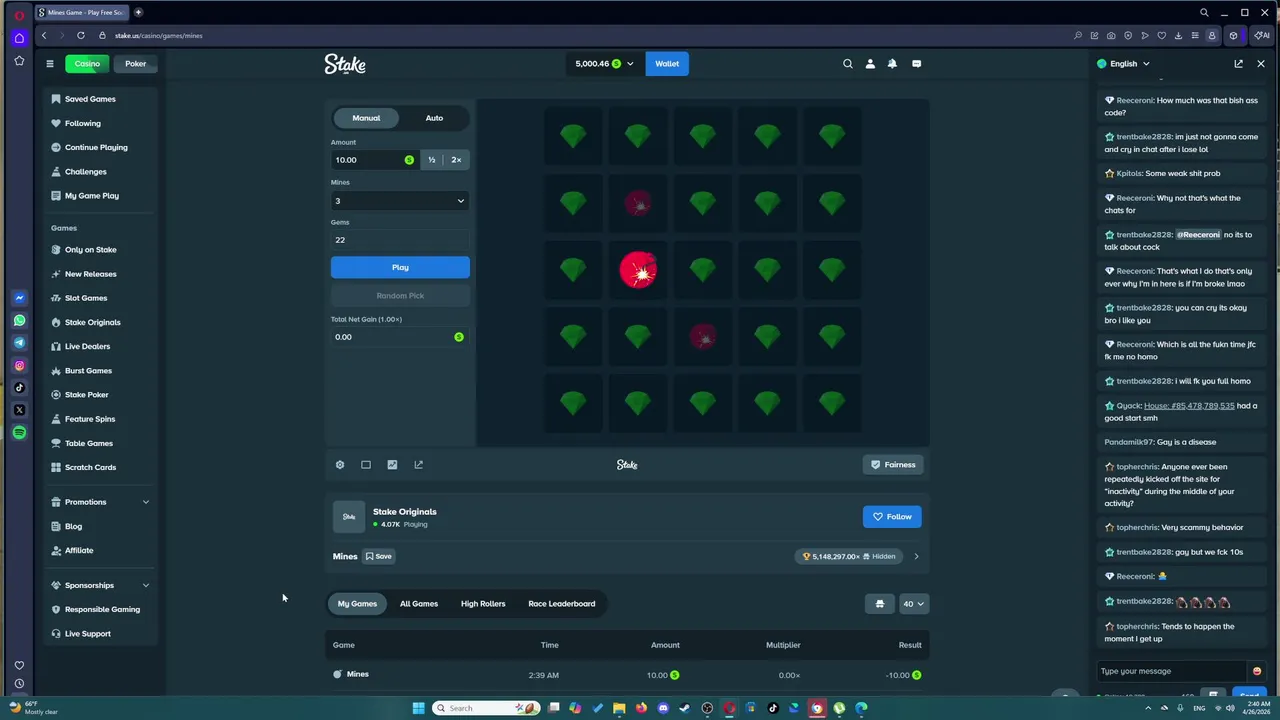Open TikTok in browser sidebar
The image size is (1280, 720).
point(19,388)
